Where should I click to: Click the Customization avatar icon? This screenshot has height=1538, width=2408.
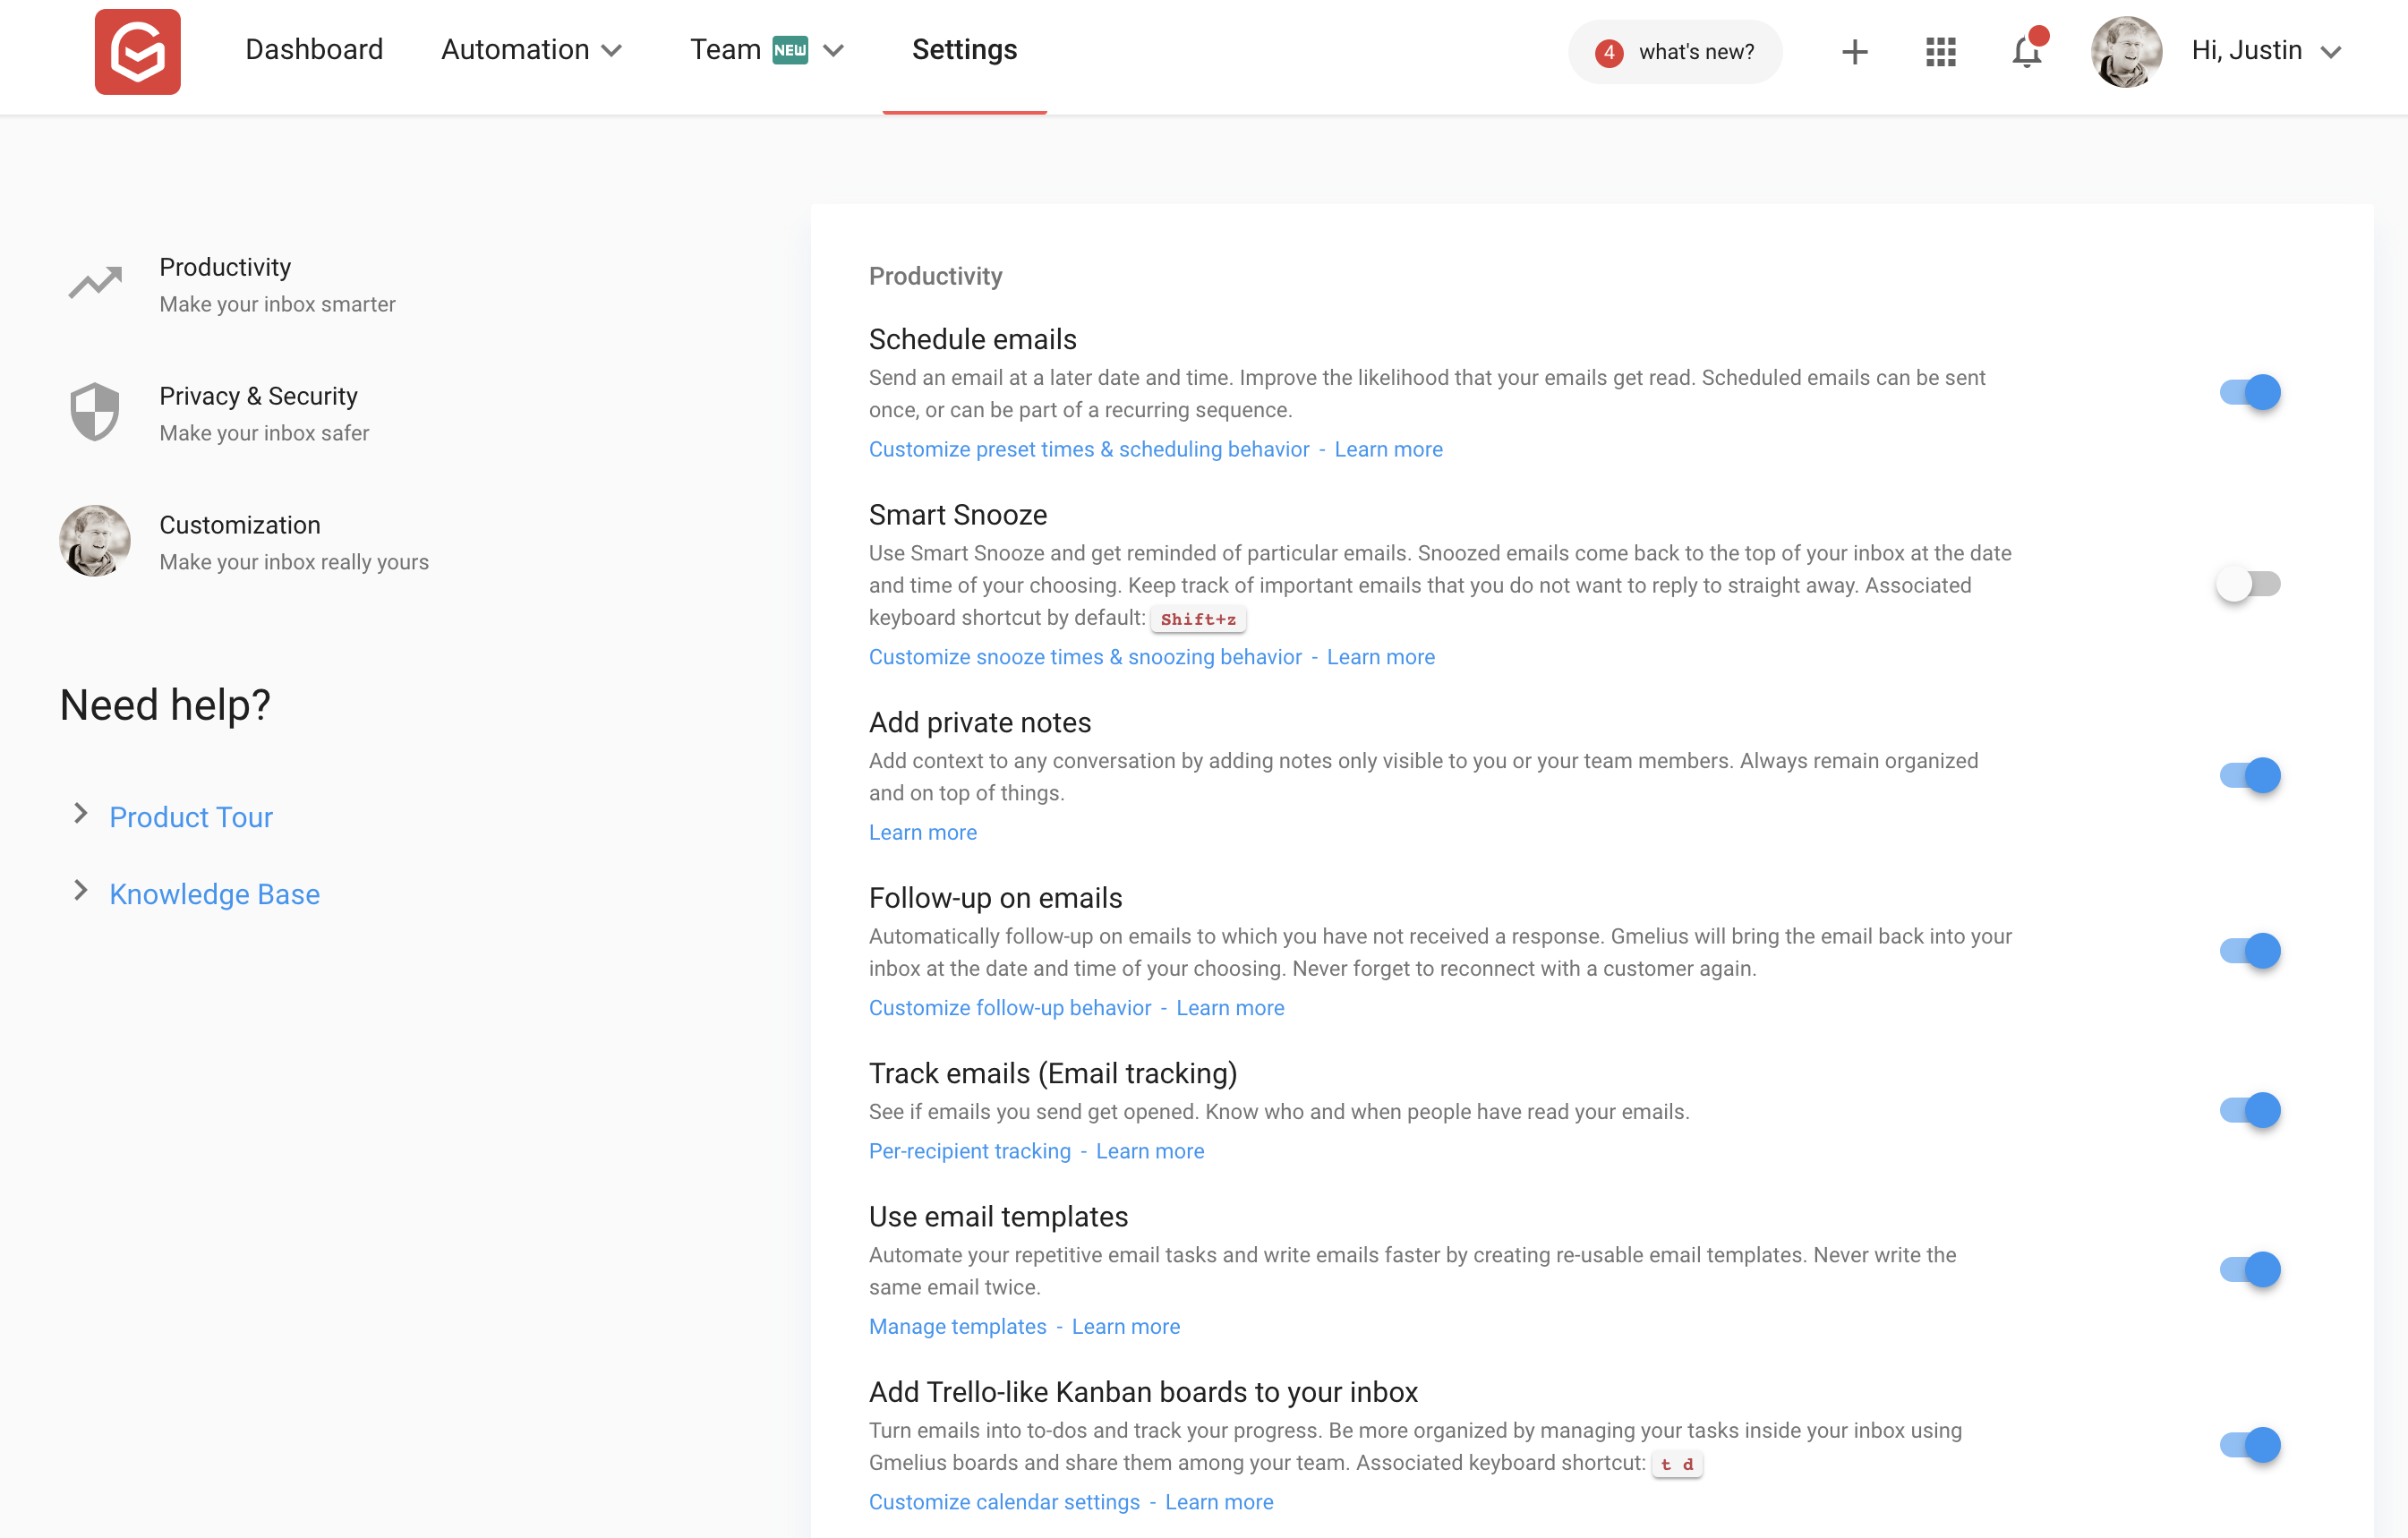coord(95,541)
